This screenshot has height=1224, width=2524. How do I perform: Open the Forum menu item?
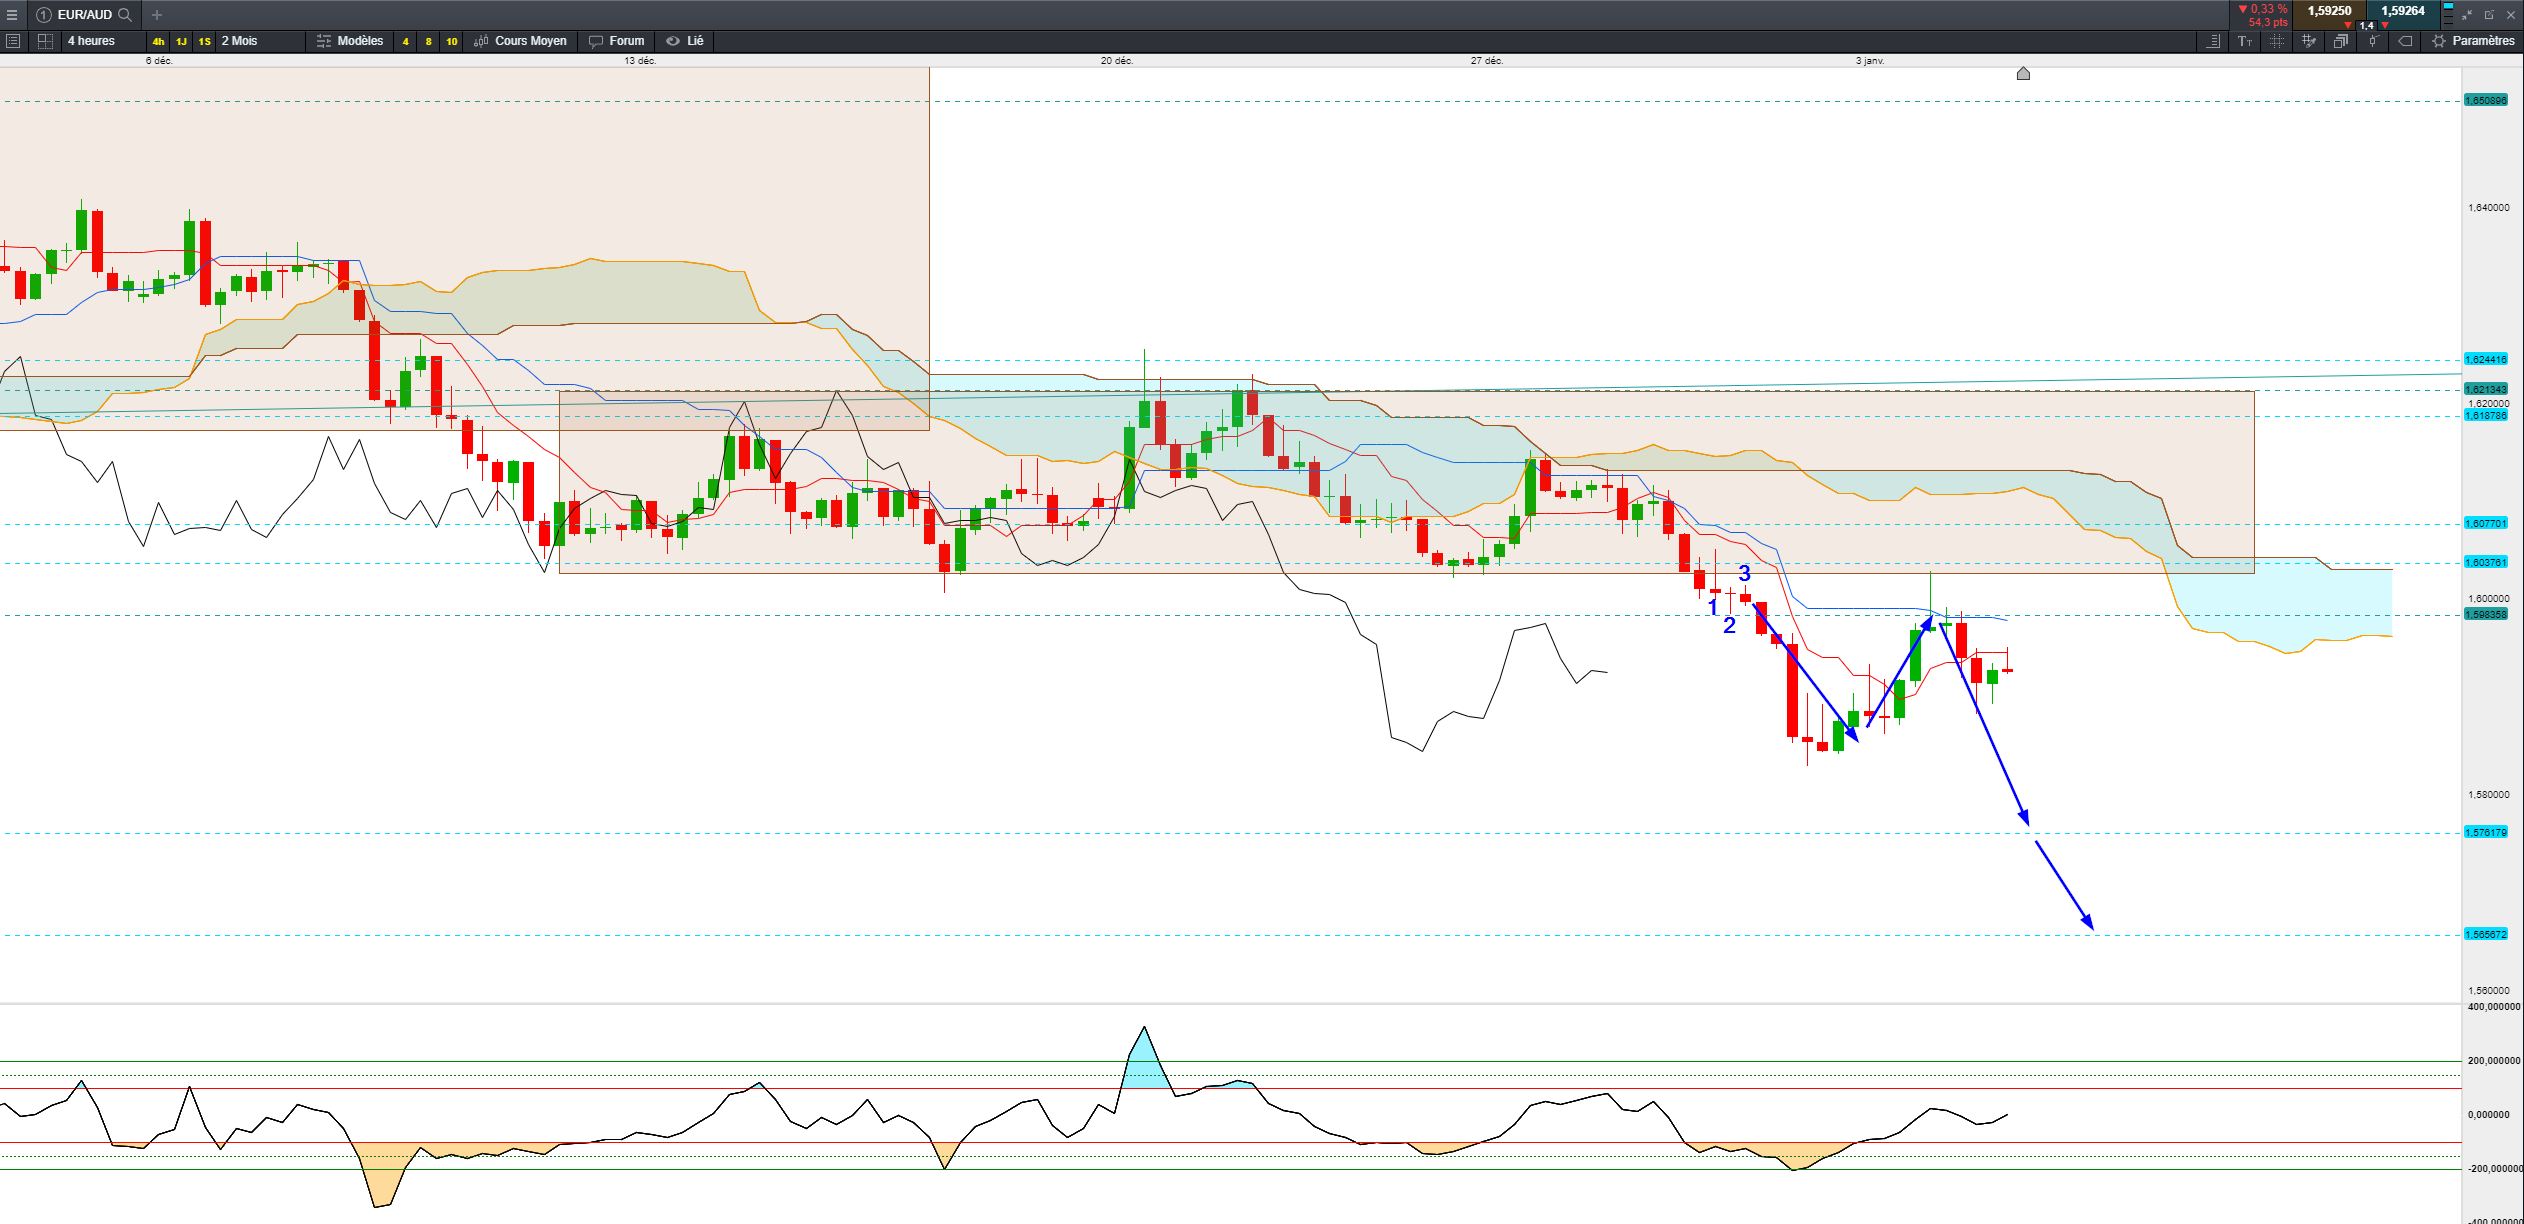tap(617, 41)
